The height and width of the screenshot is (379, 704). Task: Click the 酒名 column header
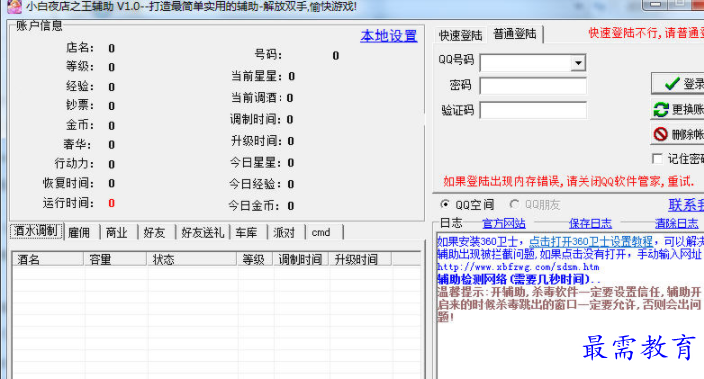[48, 259]
